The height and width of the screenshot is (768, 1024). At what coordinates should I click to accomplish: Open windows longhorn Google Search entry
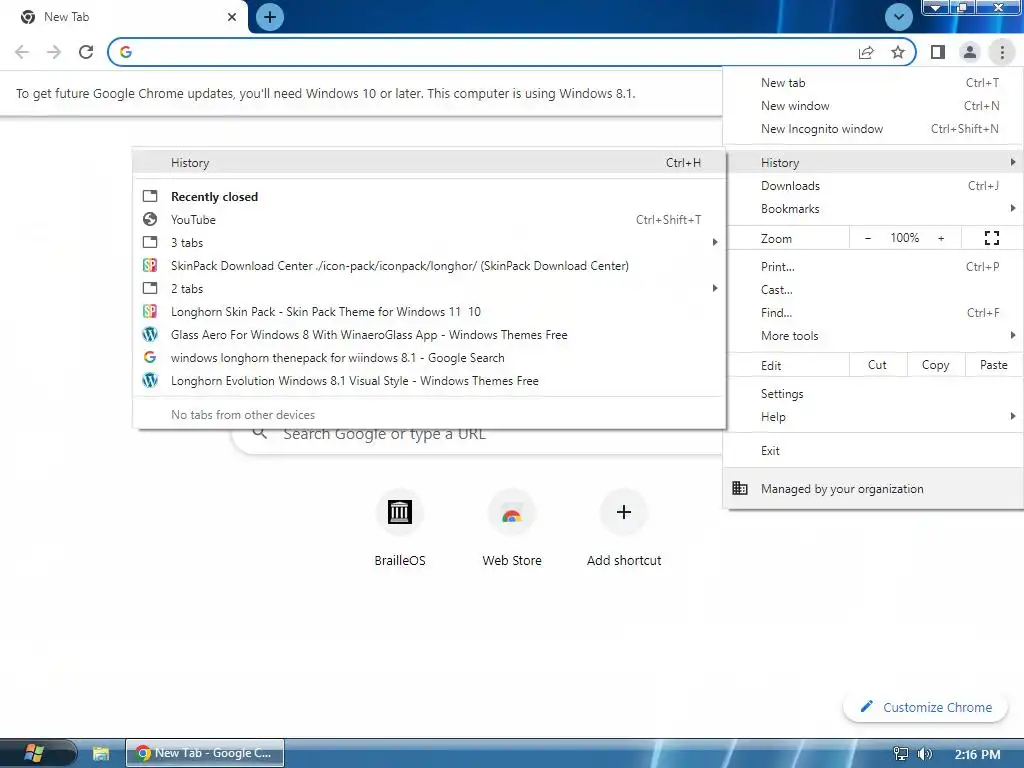429,358
